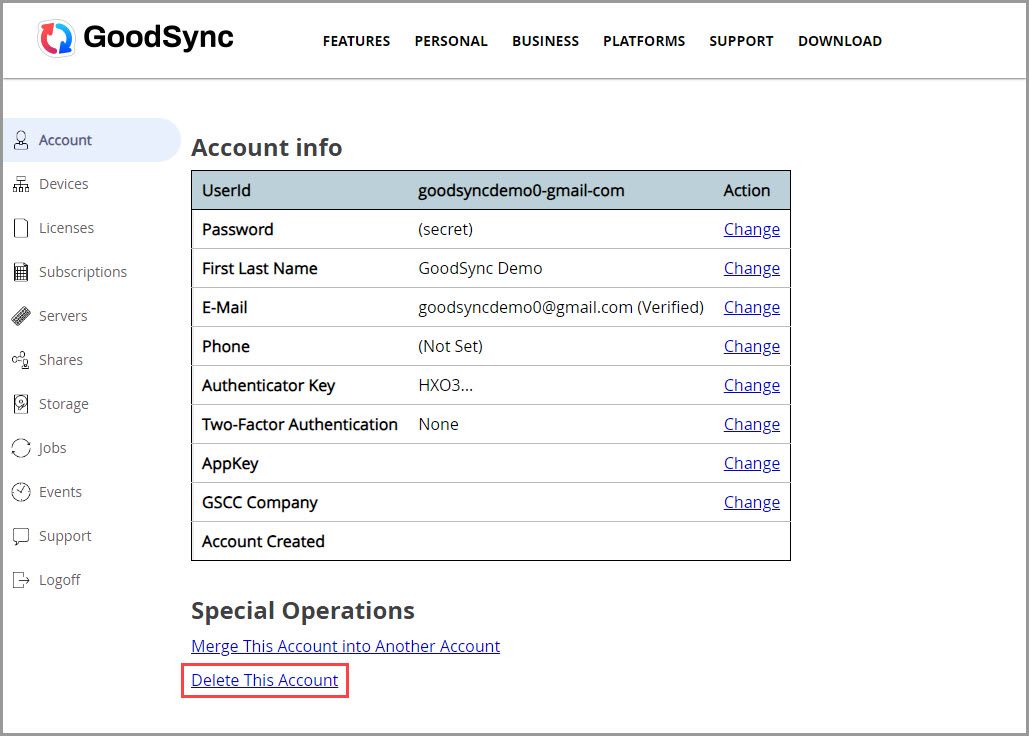
Task: Click Change link for E-Mail row
Action: [751, 308]
